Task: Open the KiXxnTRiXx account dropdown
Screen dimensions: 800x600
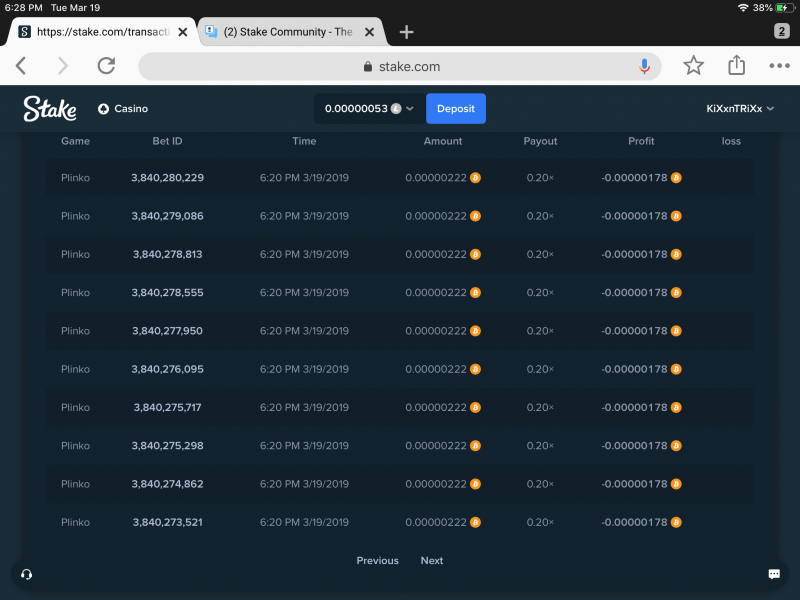Action: coord(740,109)
